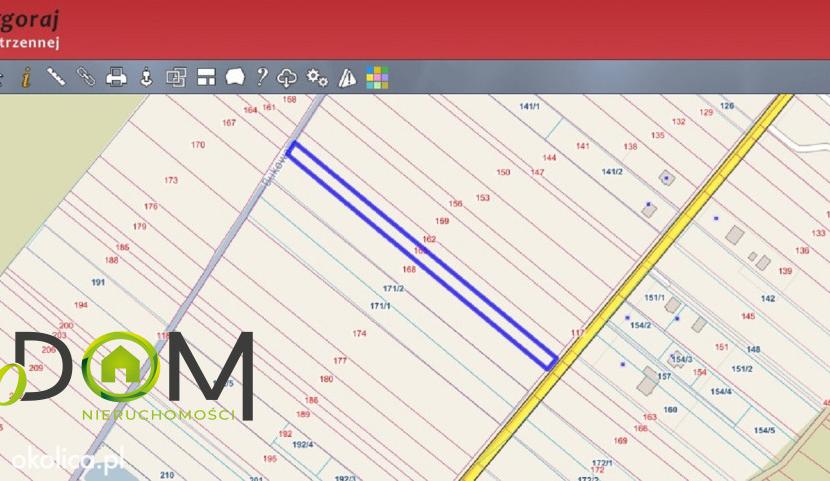
Task: Open the overlapping windows layers icon
Action: click(176, 77)
